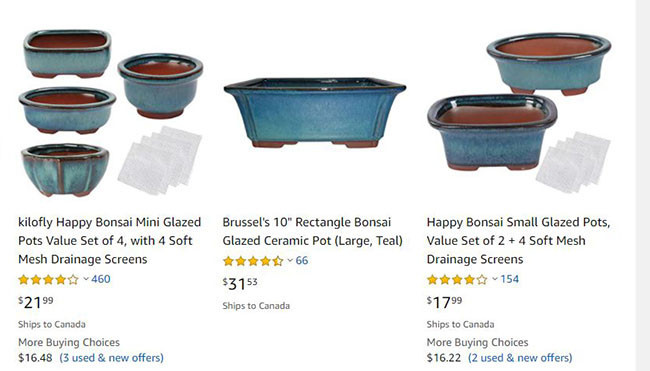Open the 460 reviews link

click(x=101, y=279)
